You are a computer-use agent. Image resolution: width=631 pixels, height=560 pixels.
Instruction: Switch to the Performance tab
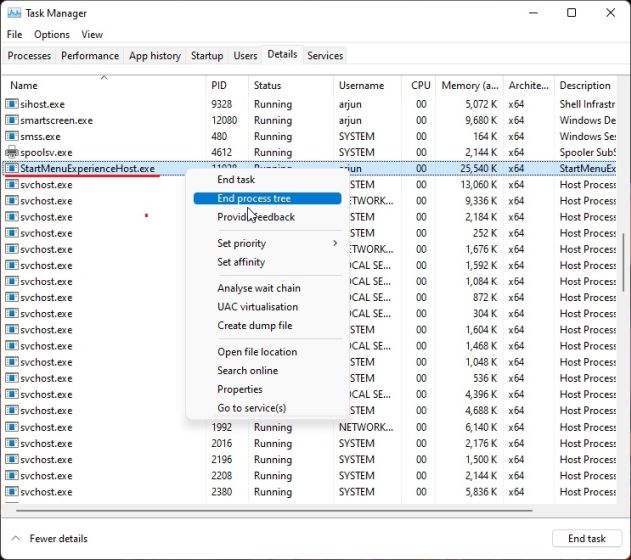pyautogui.click(x=90, y=56)
